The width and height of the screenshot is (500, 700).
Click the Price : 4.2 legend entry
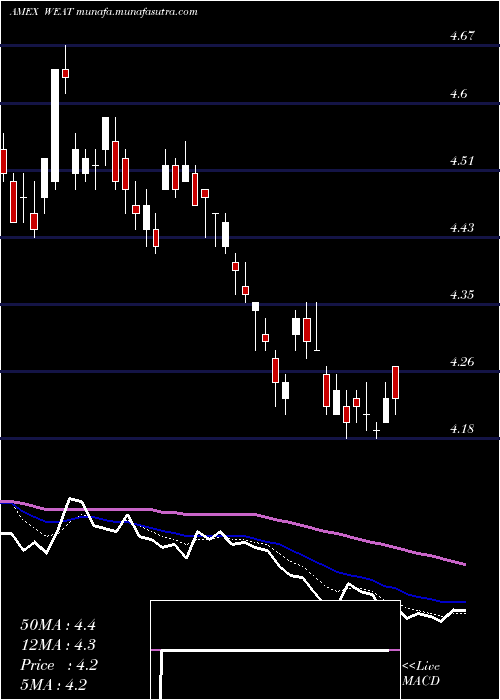(59, 665)
